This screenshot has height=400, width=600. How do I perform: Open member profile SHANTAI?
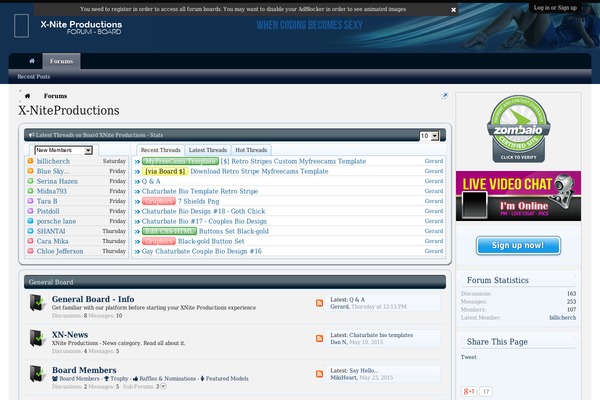coord(51,231)
